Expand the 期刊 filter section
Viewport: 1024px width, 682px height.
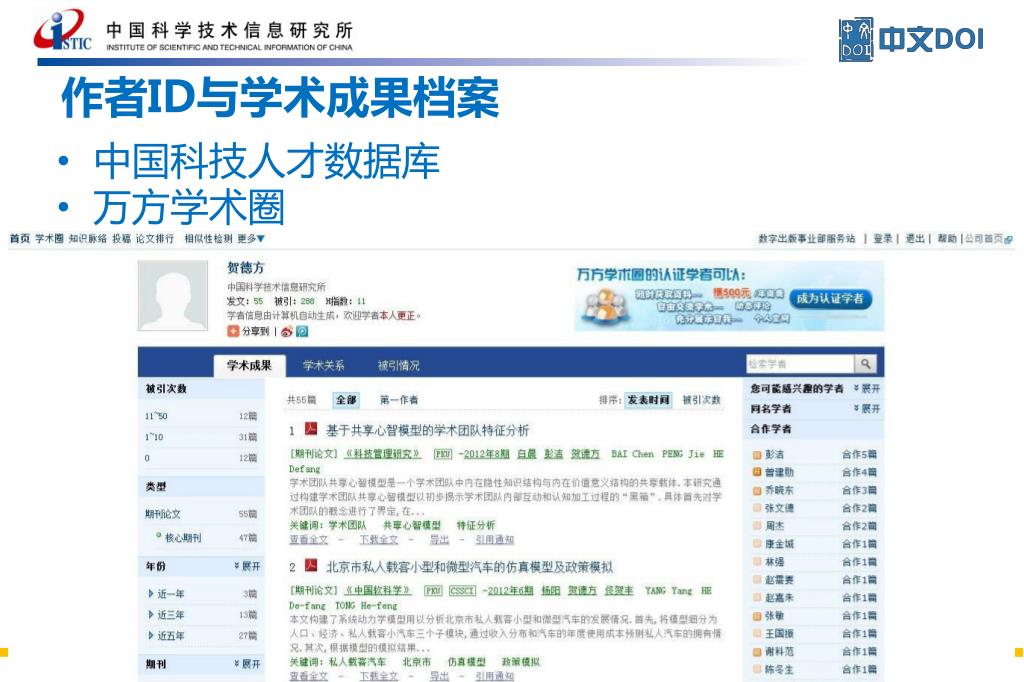[x=248, y=664]
